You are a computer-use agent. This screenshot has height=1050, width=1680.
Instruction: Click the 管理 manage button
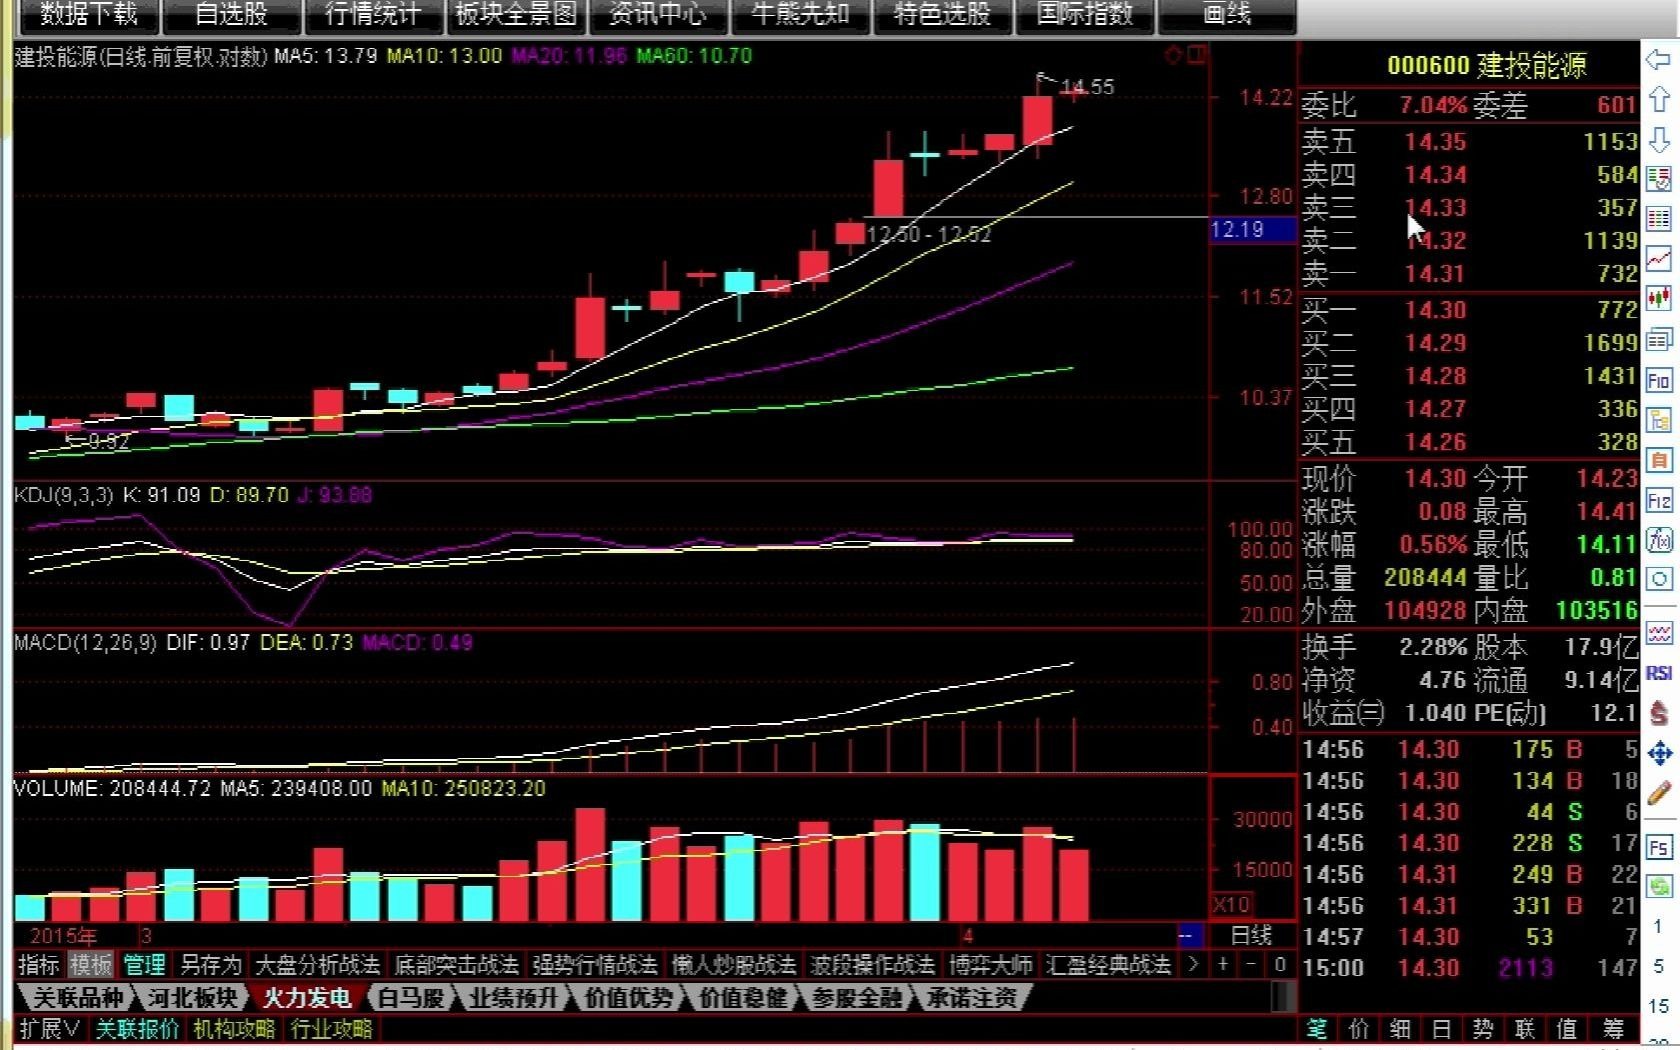[x=144, y=965]
